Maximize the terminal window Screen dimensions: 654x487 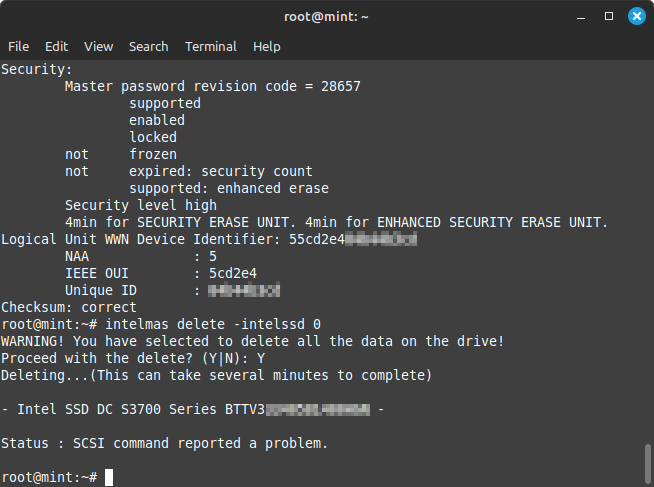[x=609, y=17]
